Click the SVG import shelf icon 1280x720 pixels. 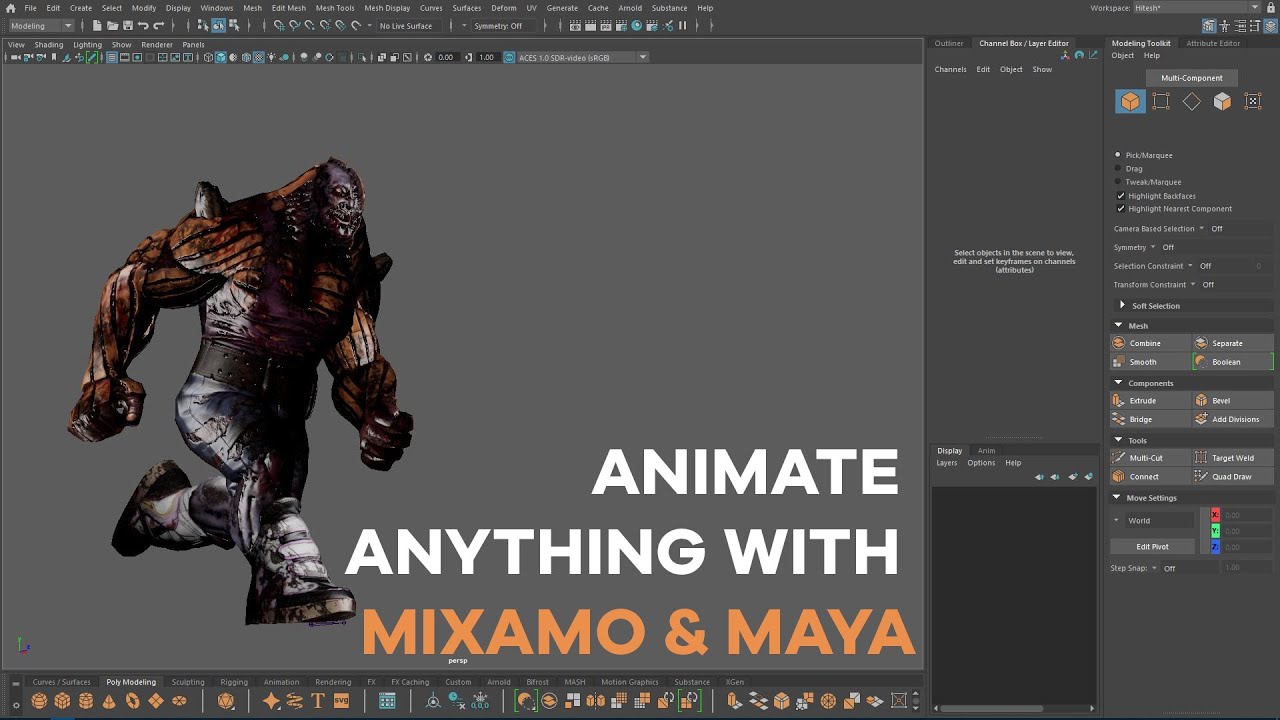coord(342,701)
